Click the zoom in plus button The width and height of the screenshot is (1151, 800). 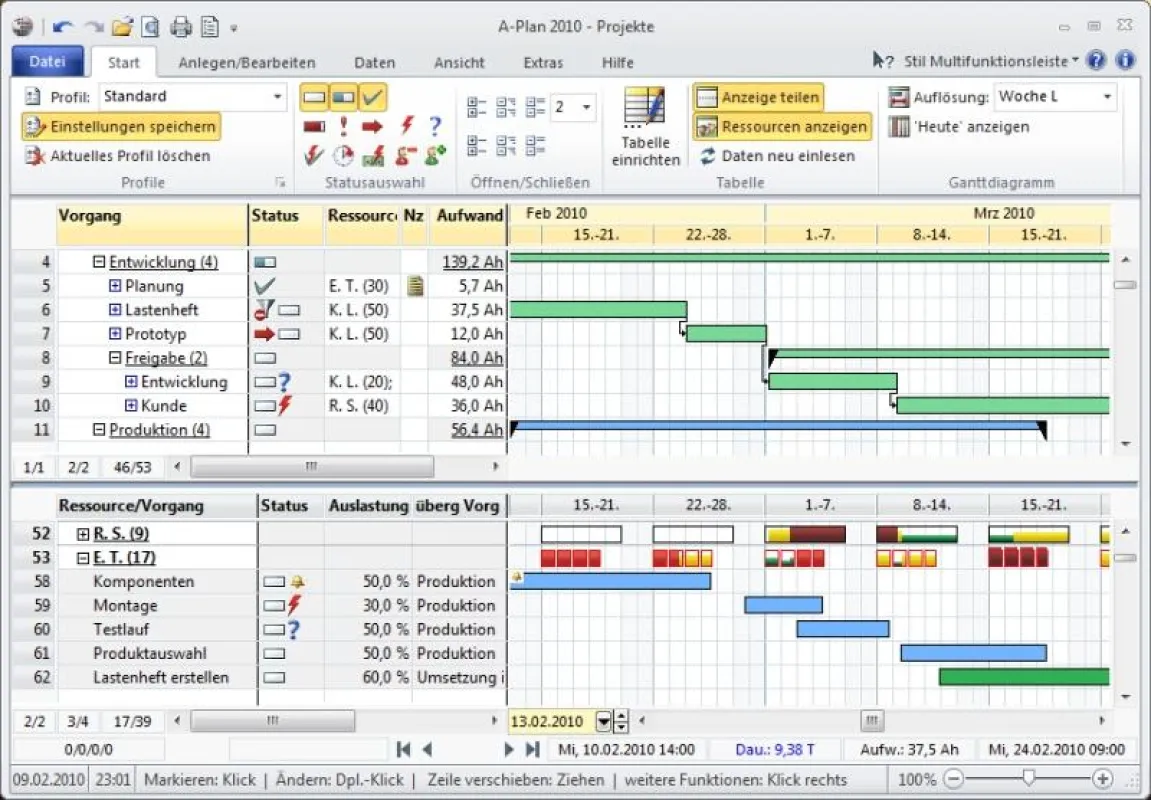pyautogui.click(x=1103, y=779)
